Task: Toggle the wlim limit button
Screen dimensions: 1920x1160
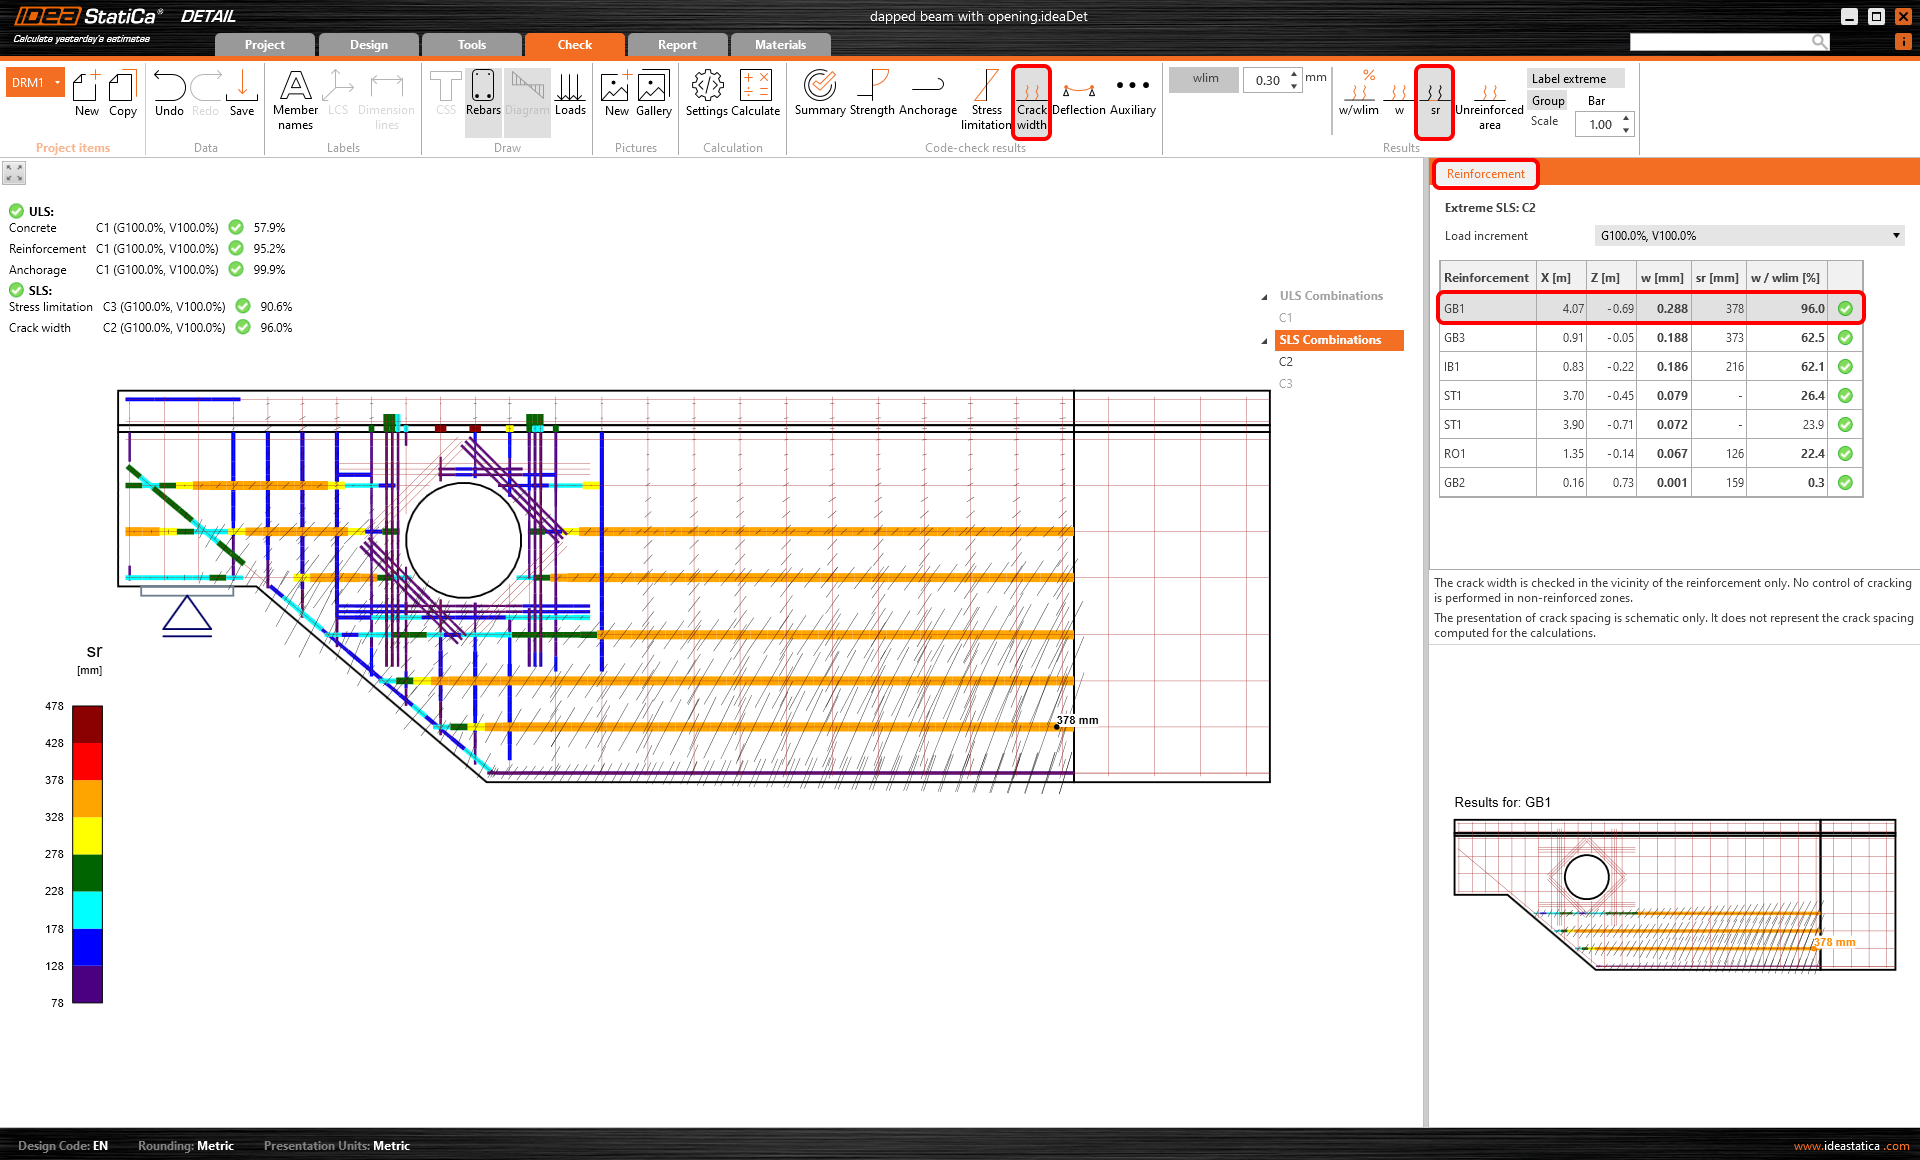Action: pyautogui.click(x=1204, y=79)
